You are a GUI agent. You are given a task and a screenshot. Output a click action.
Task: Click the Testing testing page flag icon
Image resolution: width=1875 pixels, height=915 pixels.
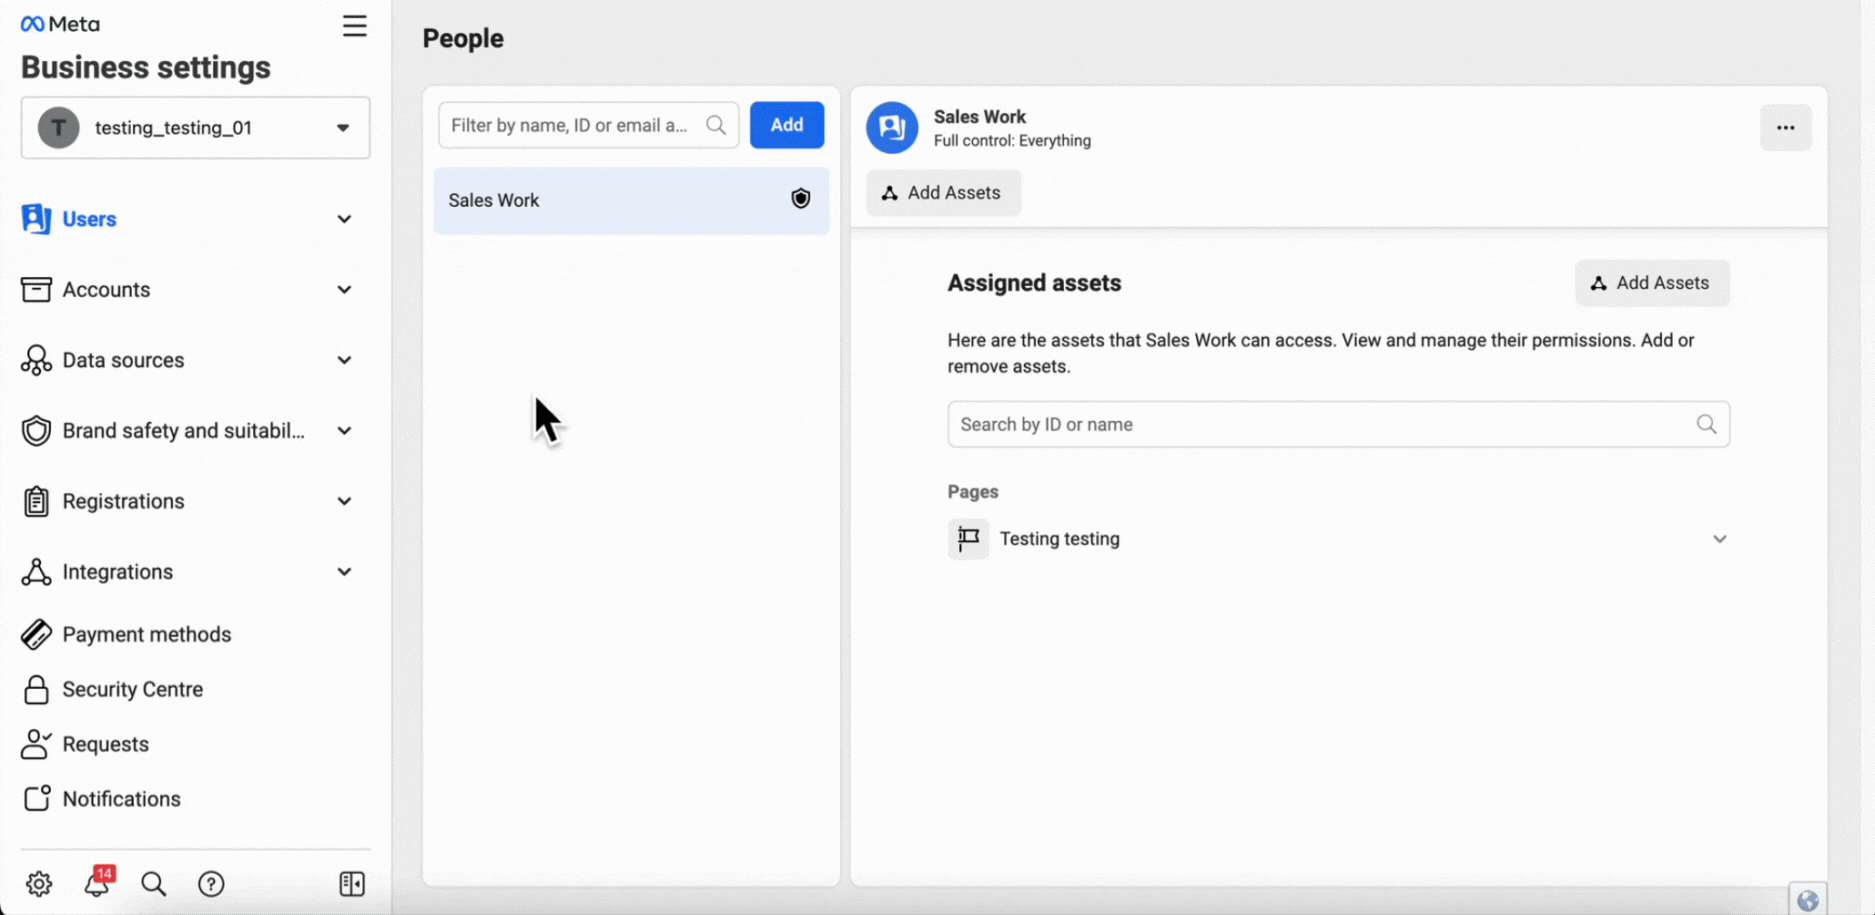pos(968,538)
